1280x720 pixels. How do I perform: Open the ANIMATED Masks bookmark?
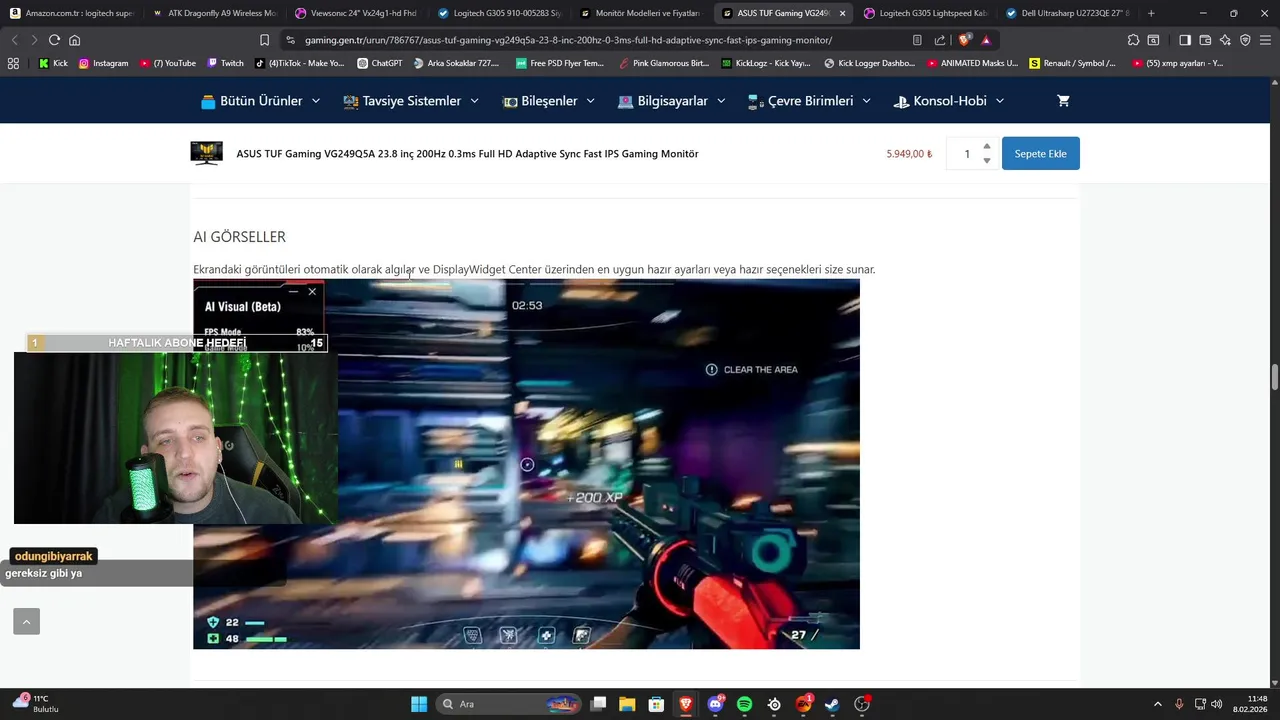(972, 63)
